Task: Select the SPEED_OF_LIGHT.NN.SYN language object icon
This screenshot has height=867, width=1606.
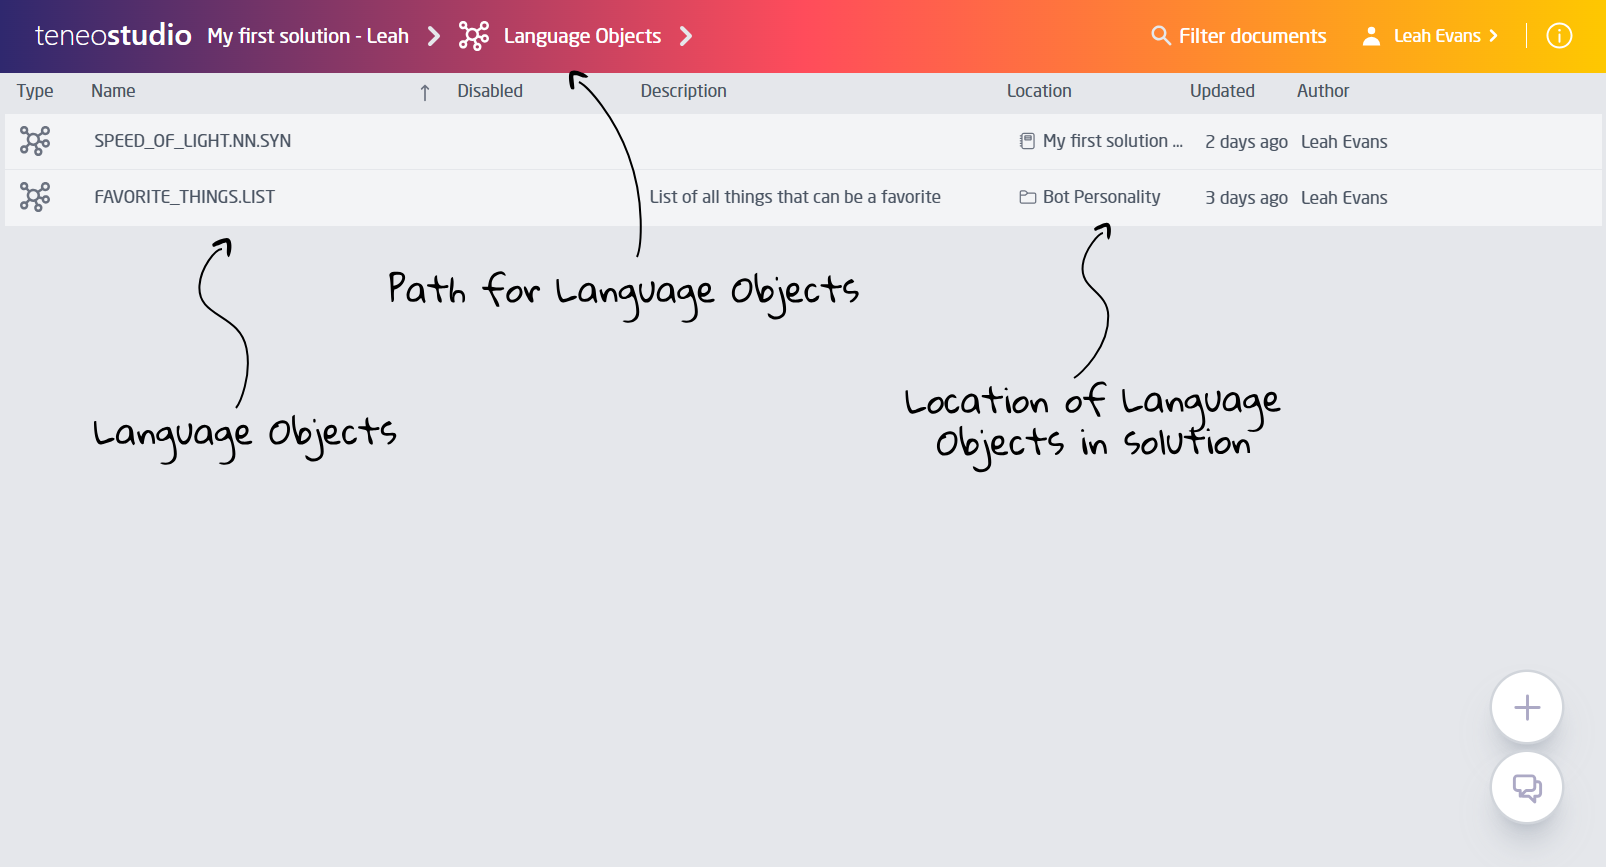Action: coord(35,141)
